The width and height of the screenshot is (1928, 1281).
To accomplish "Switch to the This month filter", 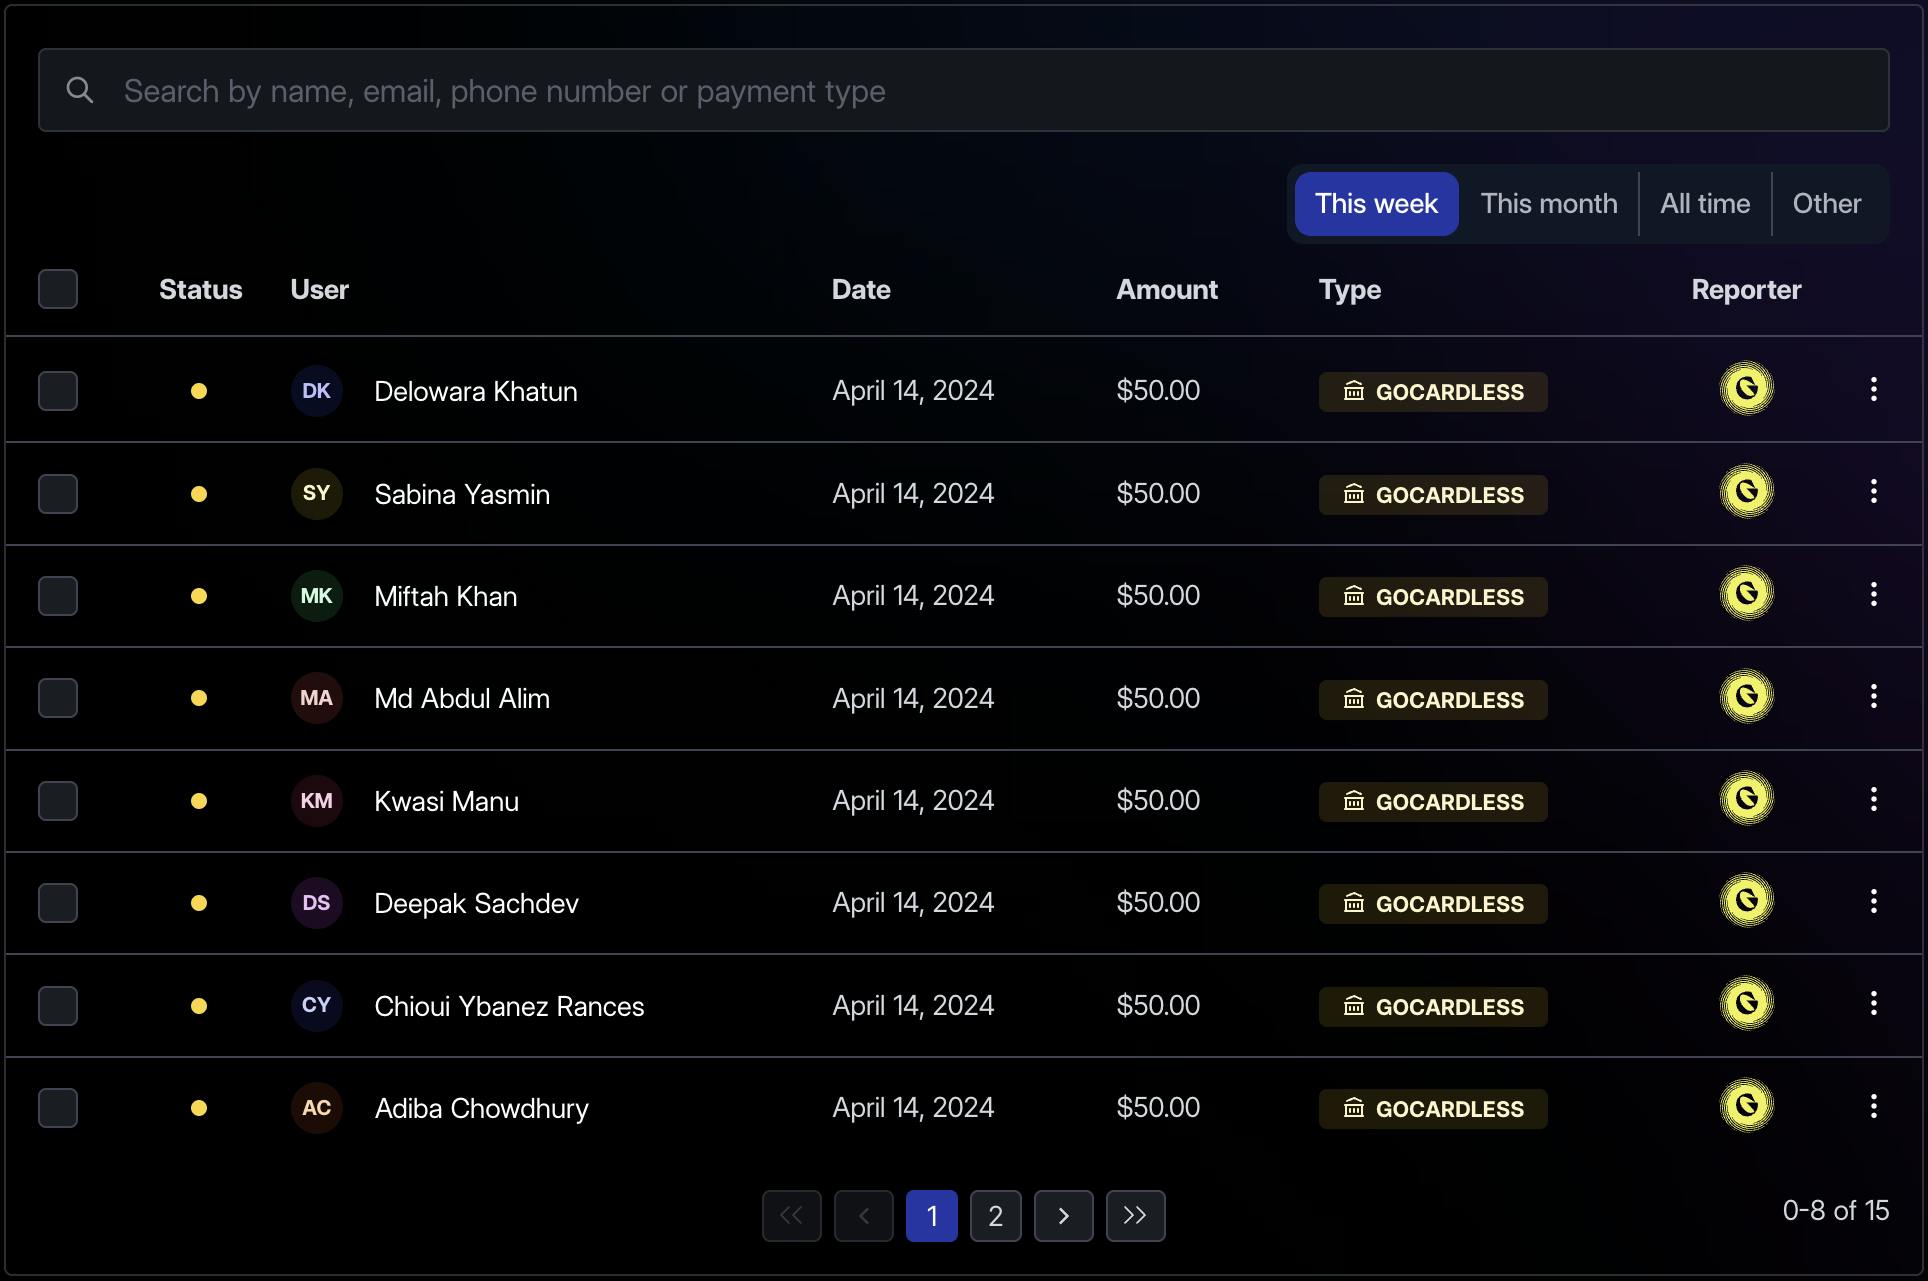I will tap(1548, 204).
